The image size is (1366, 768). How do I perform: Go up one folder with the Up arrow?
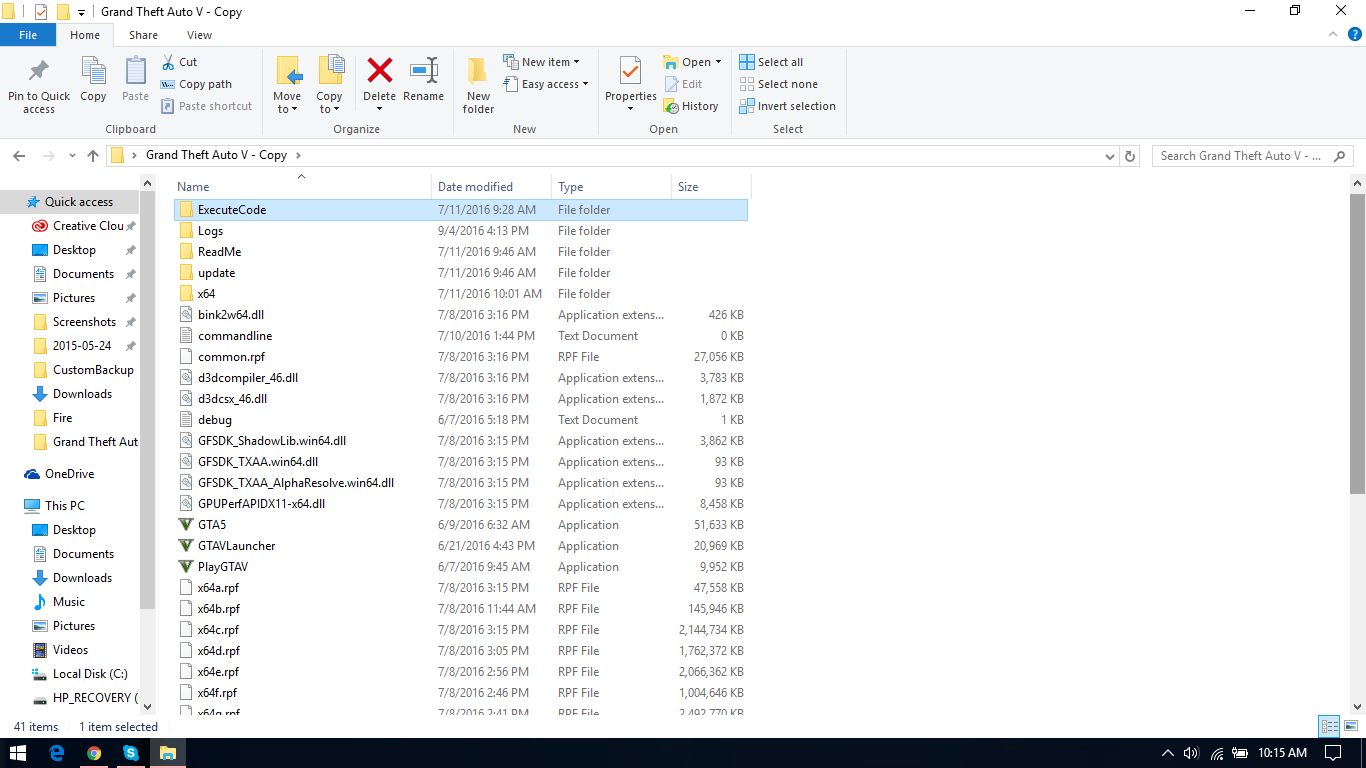pos(93,156)
